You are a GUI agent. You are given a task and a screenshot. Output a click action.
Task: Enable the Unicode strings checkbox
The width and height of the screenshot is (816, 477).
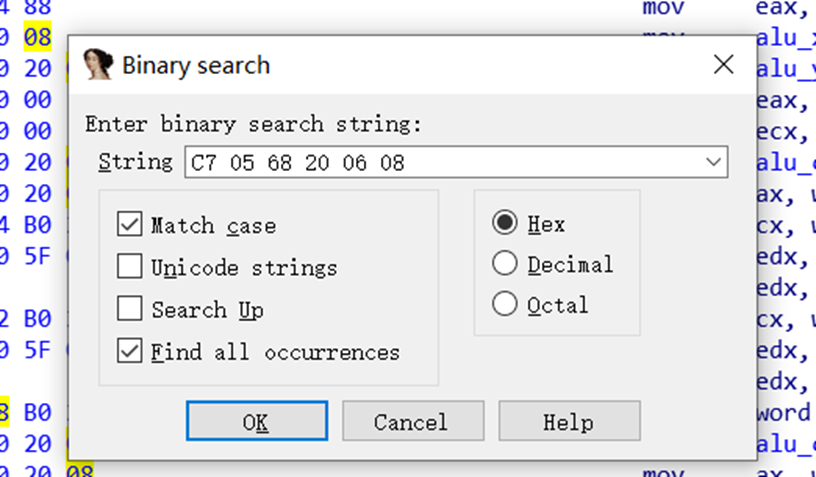(x=130, y=267)
